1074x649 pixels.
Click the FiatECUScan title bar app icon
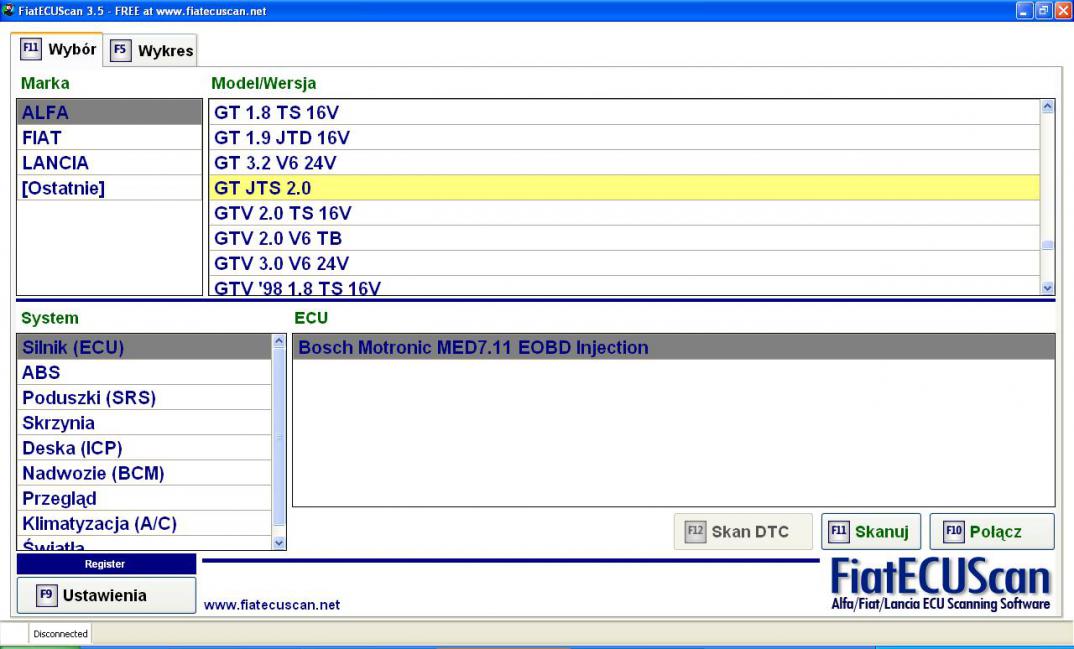(8, 10)
